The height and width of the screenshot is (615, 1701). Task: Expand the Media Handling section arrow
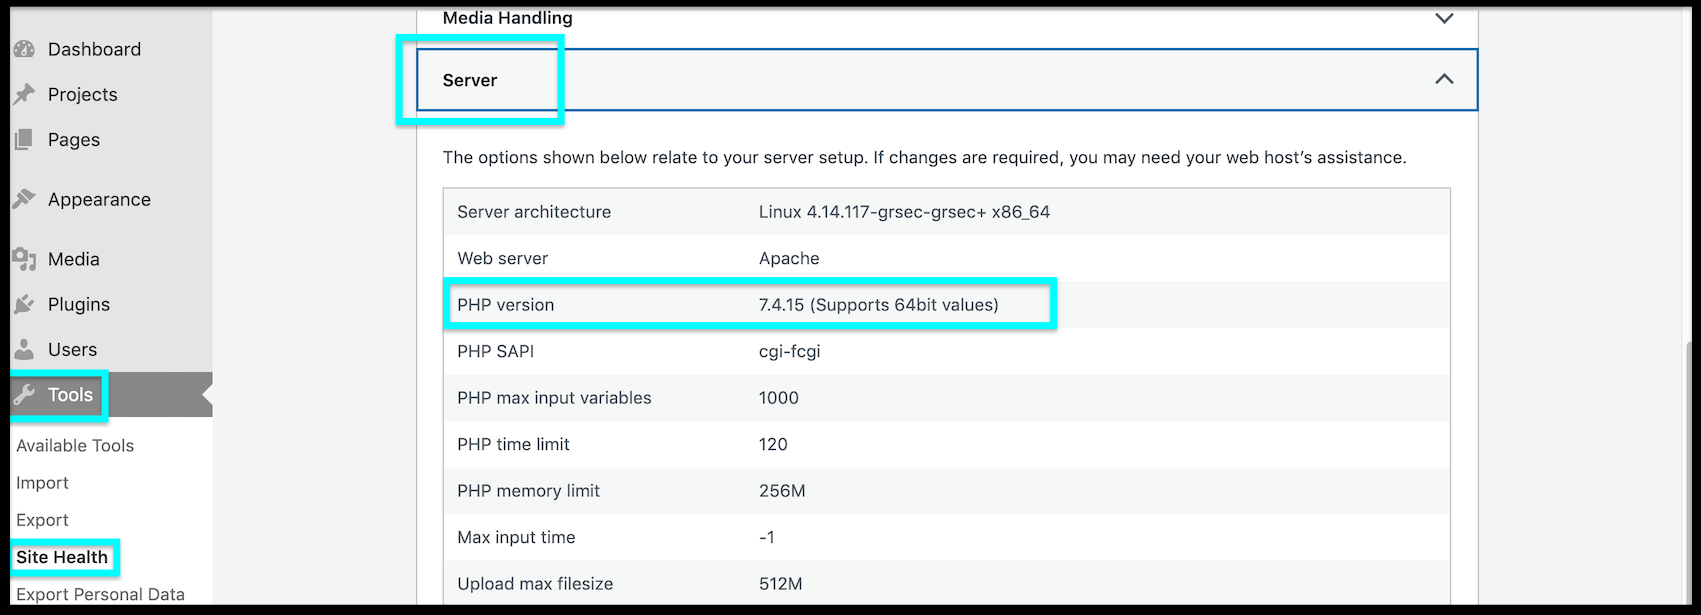(x=1444, y=18)
